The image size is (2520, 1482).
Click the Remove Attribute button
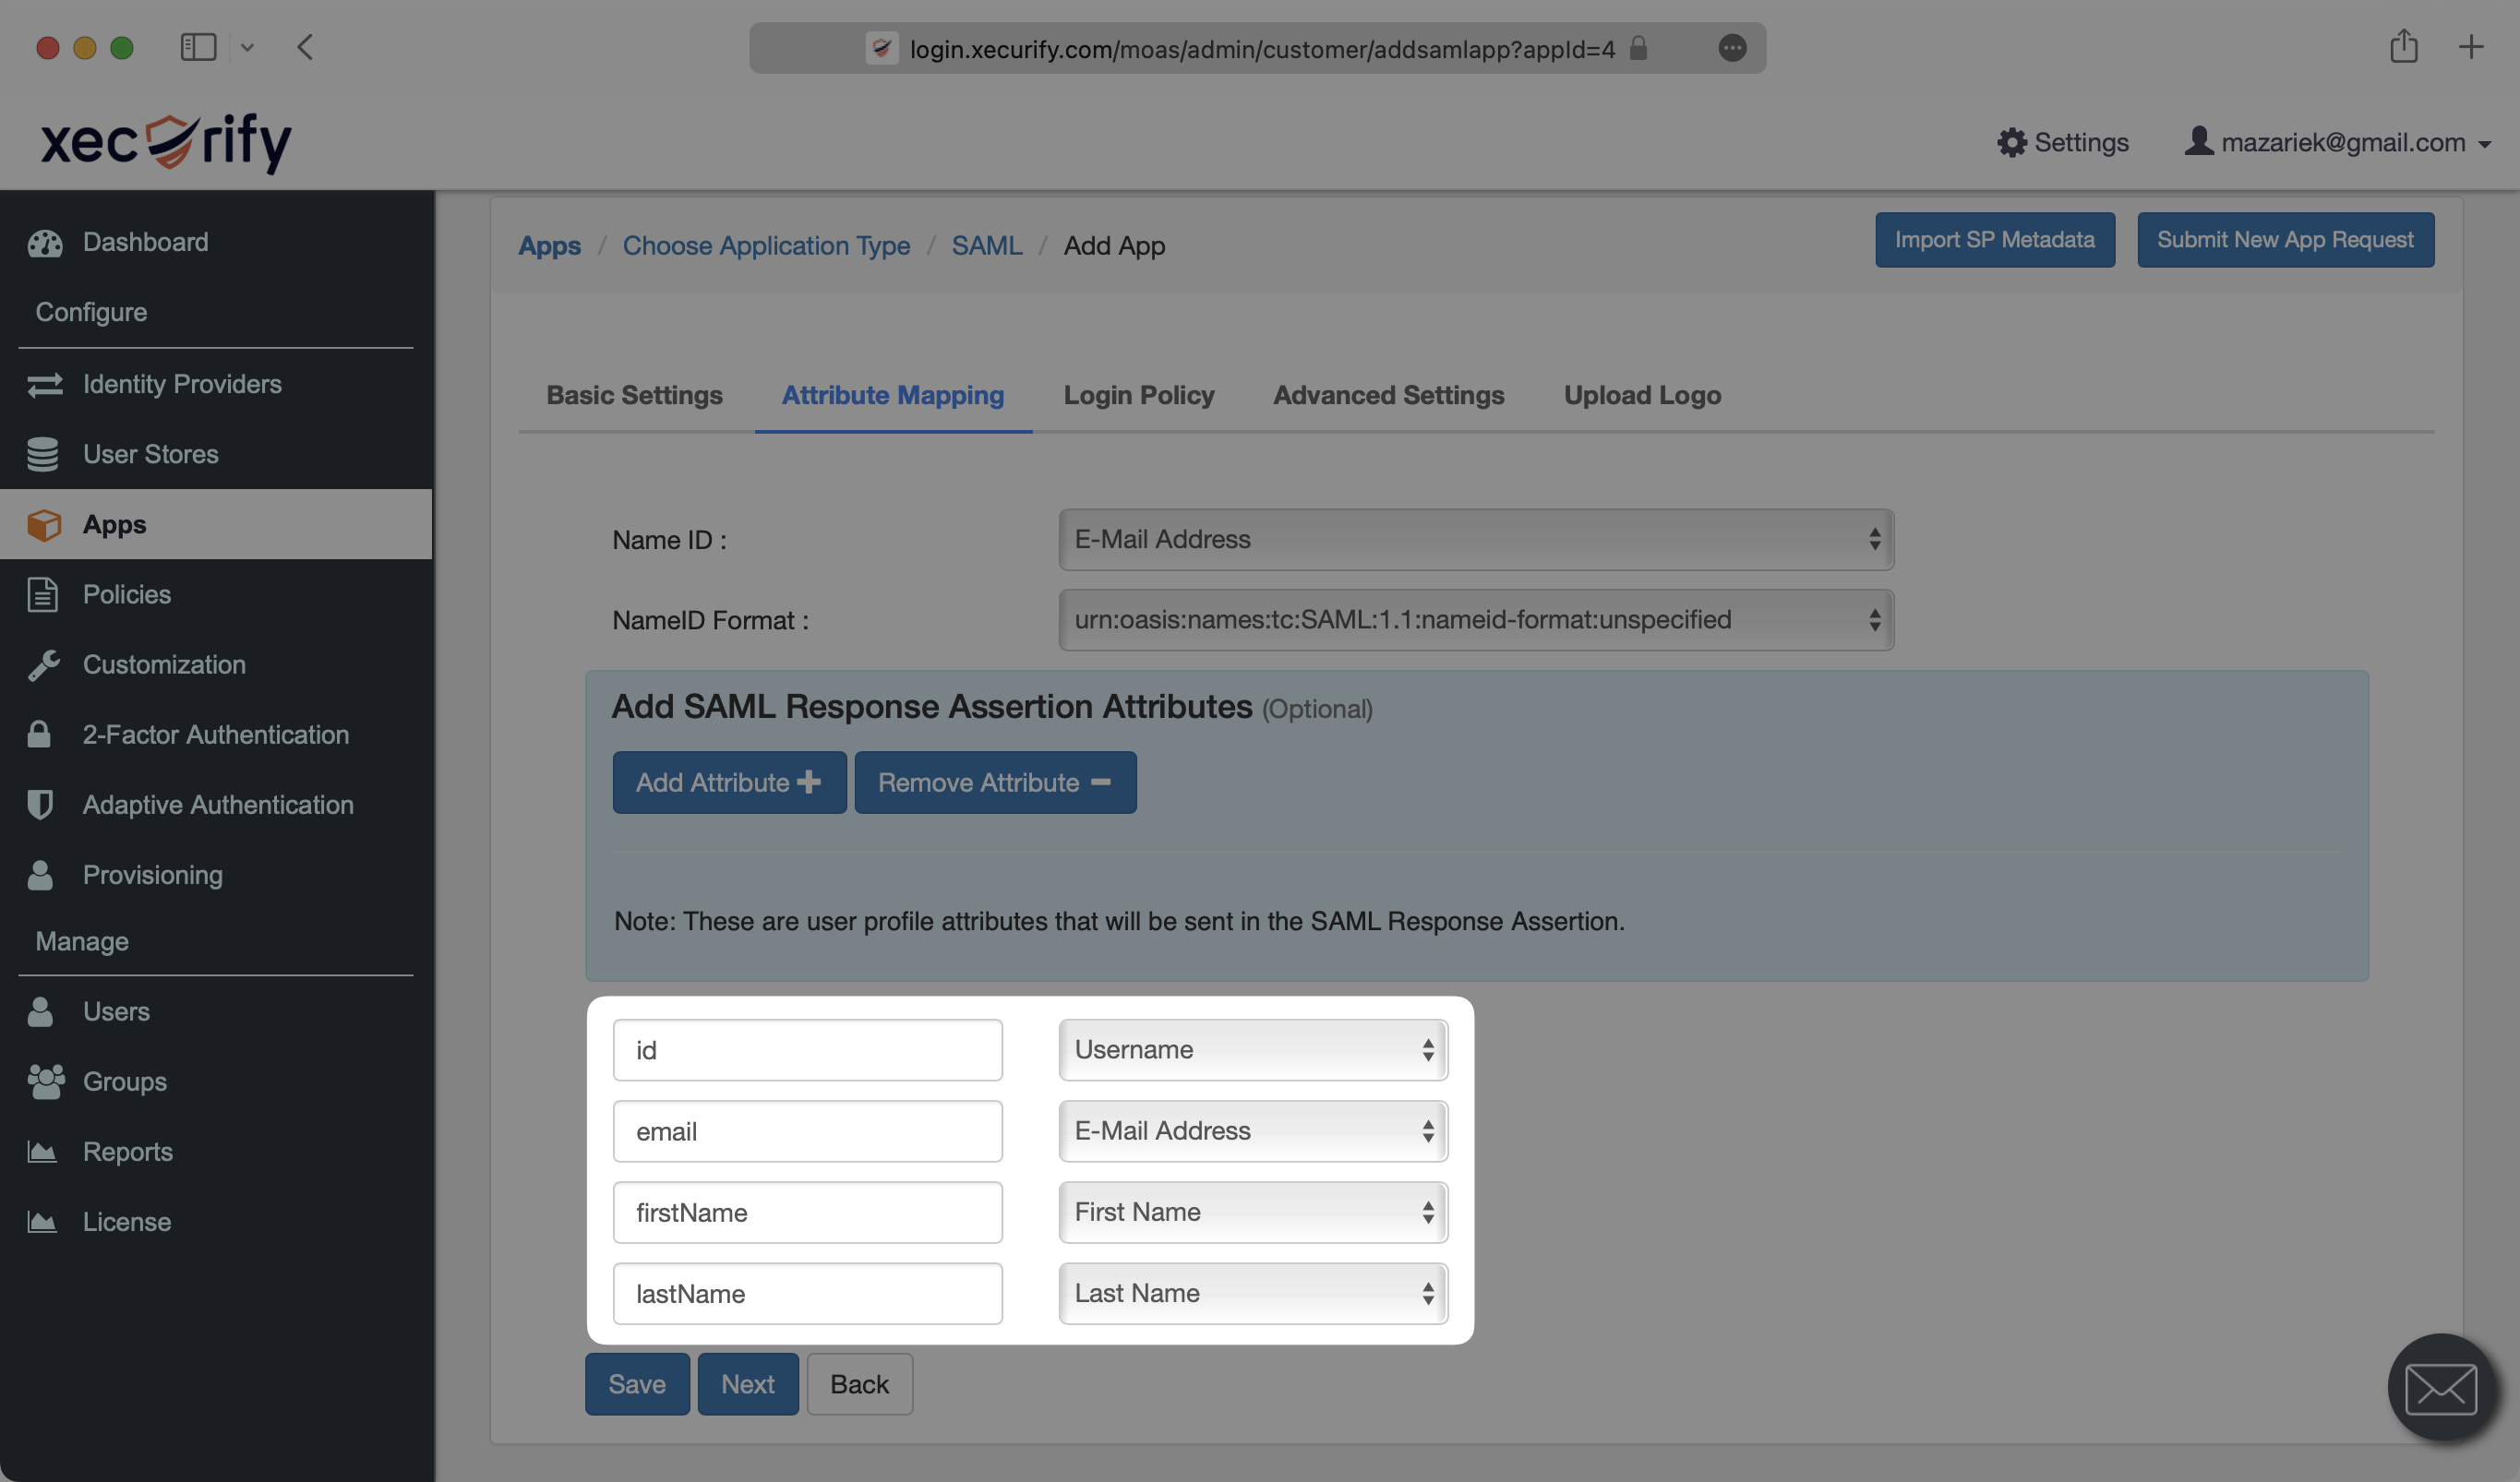993,782
